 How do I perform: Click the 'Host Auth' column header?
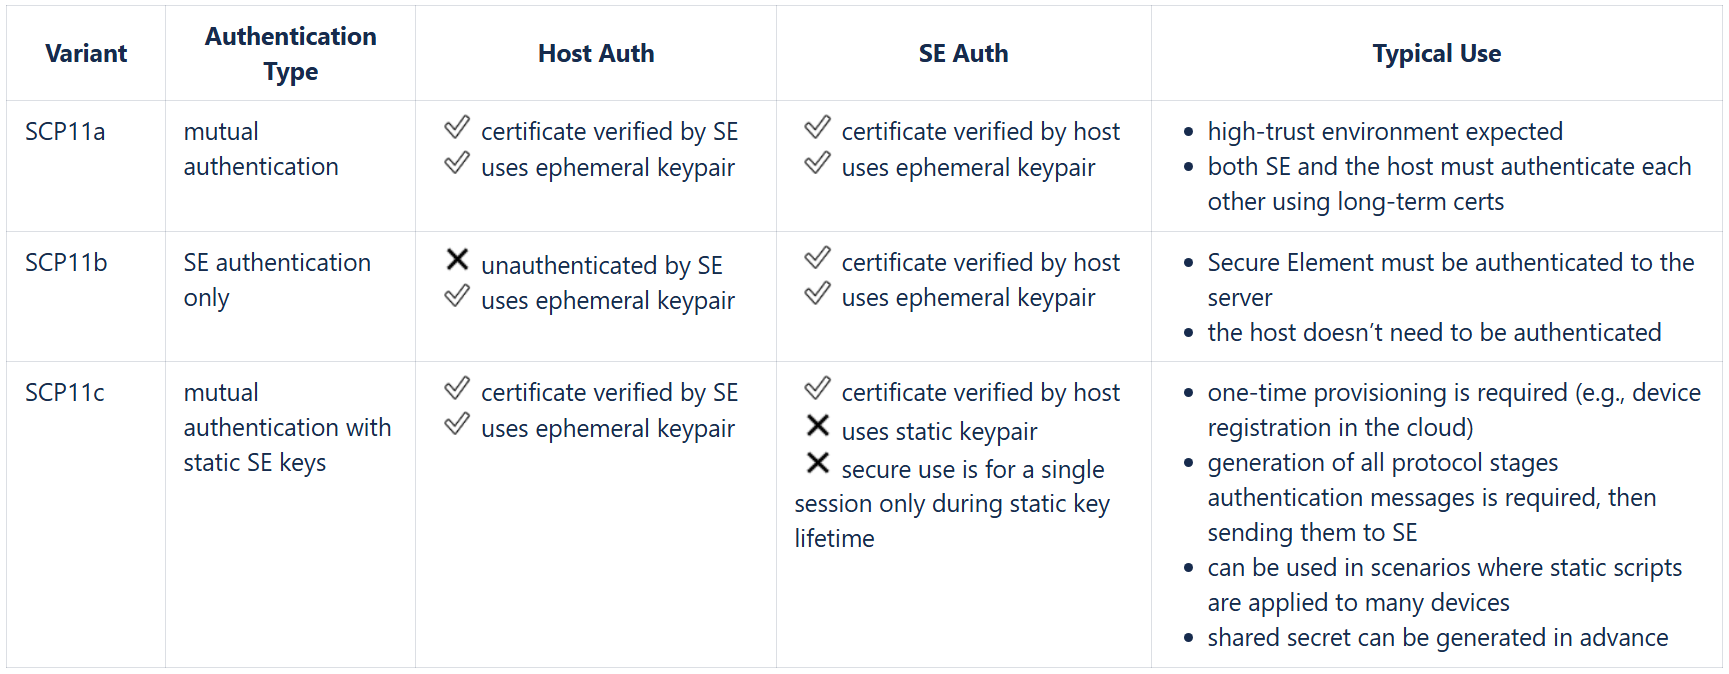[596, 54]
